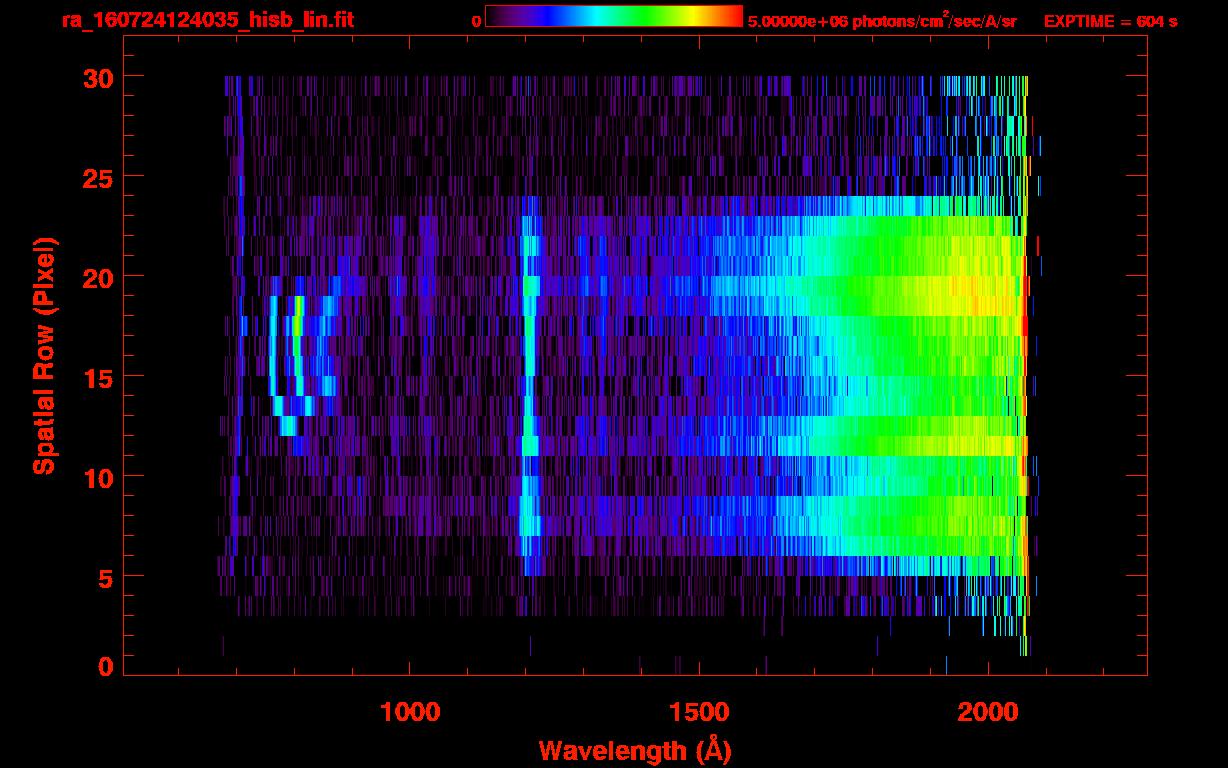Click the red-orange hot spot near 2050 Å
This screenshot has height=768, width=1228.
(x=1024, y=326)
